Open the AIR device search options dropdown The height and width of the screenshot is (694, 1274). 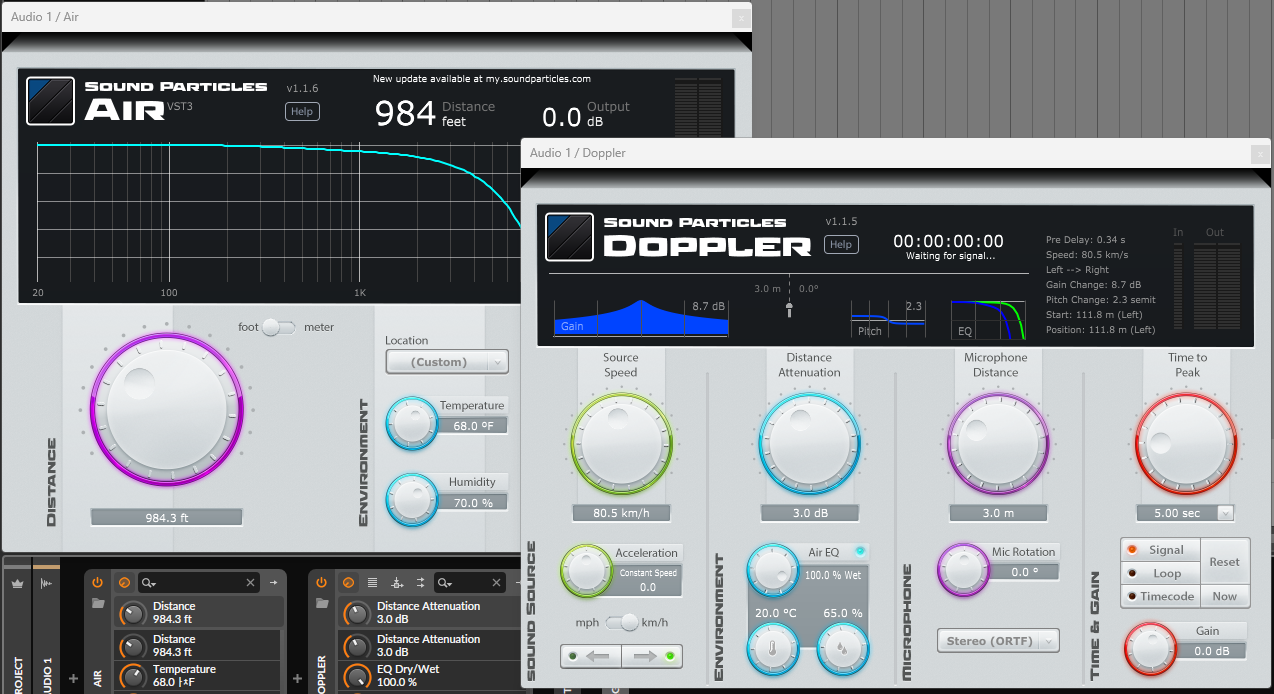coord(148,582)
